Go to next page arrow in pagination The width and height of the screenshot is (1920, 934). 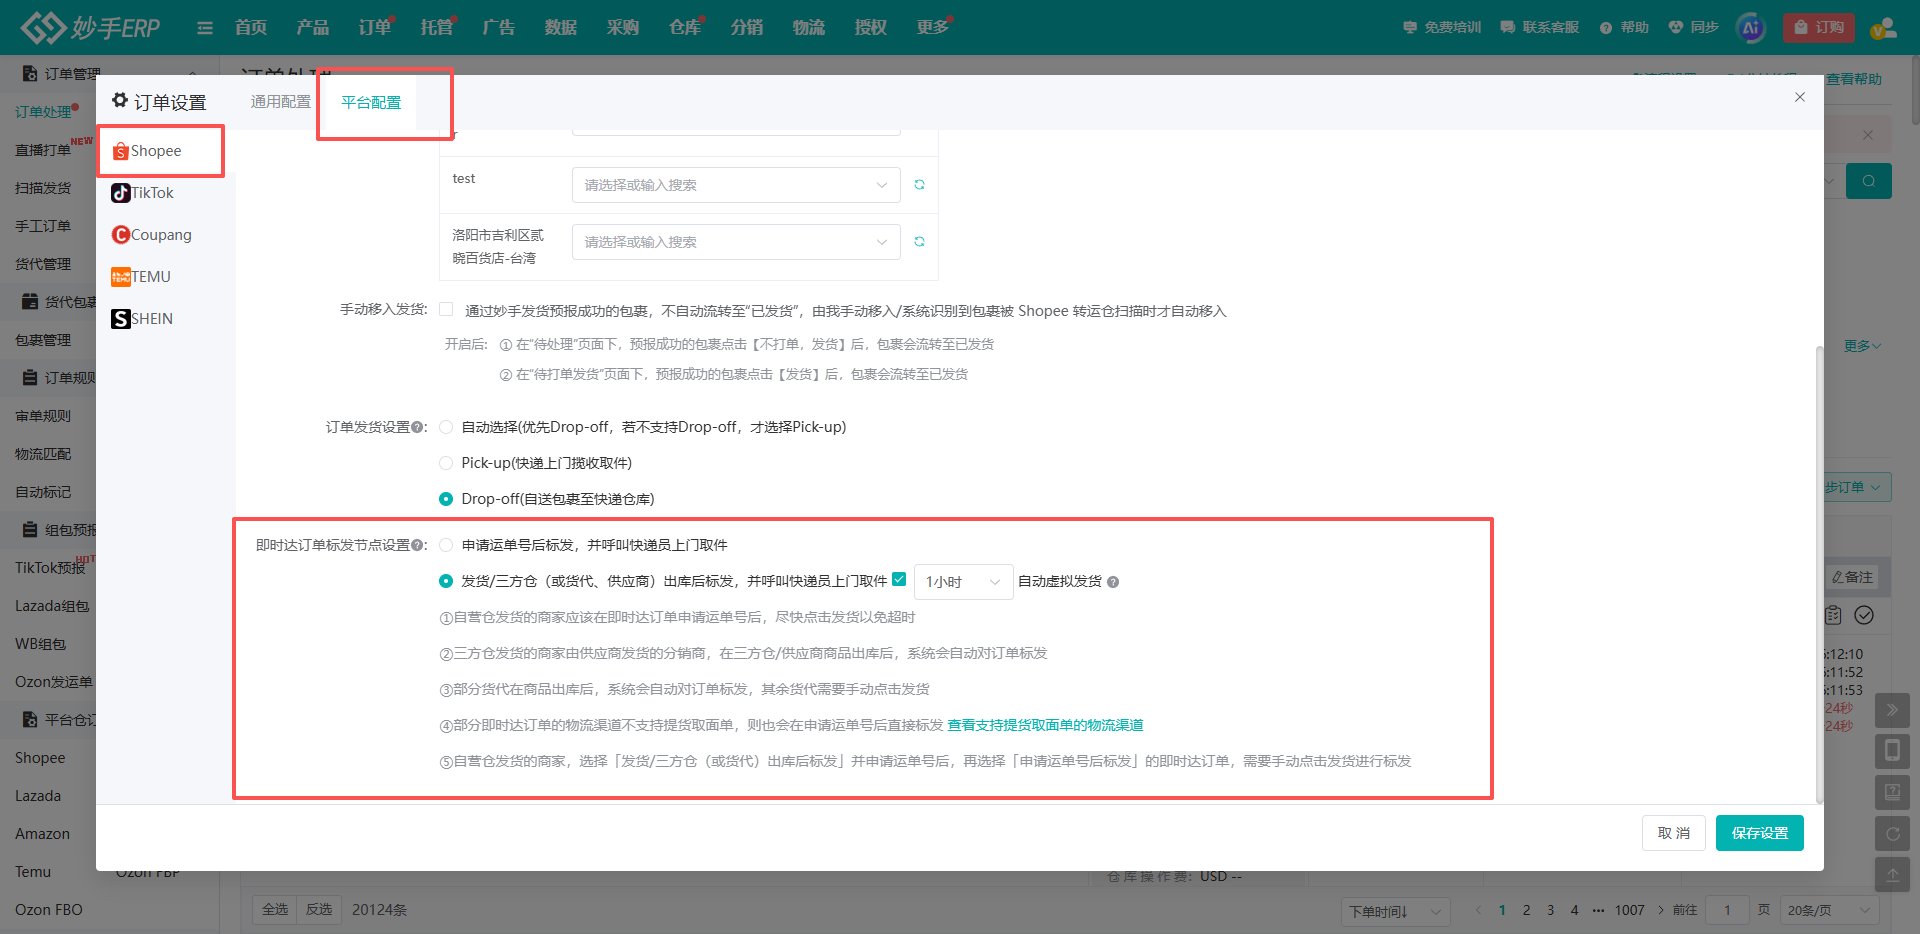1661,910
